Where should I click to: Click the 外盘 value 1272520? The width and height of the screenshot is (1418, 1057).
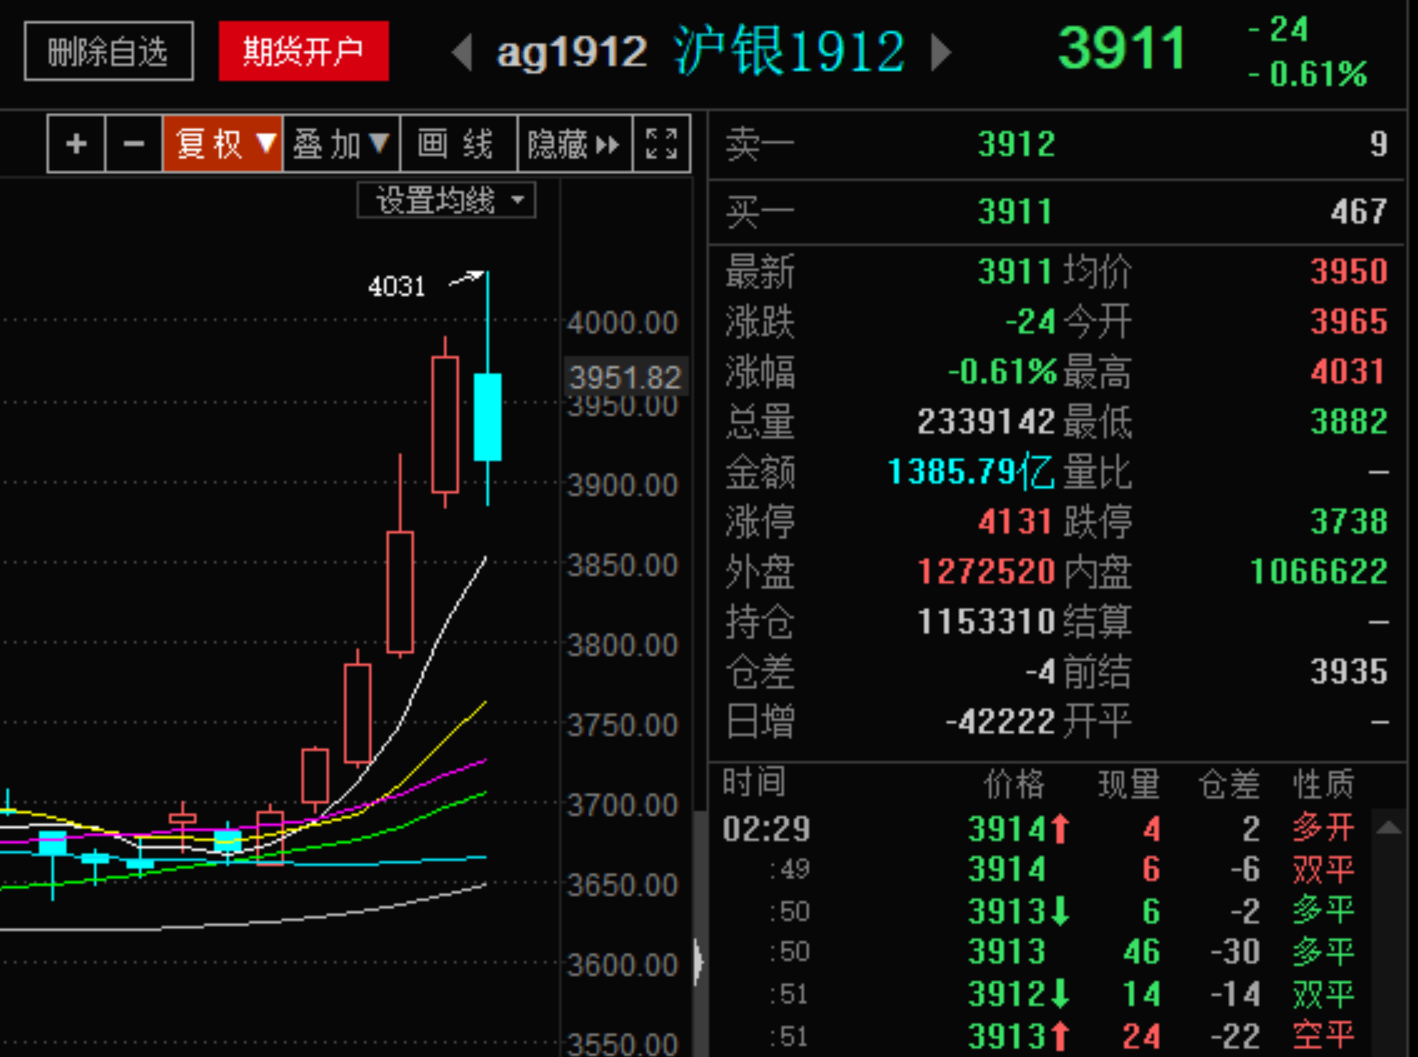click(x=986, y=571)
